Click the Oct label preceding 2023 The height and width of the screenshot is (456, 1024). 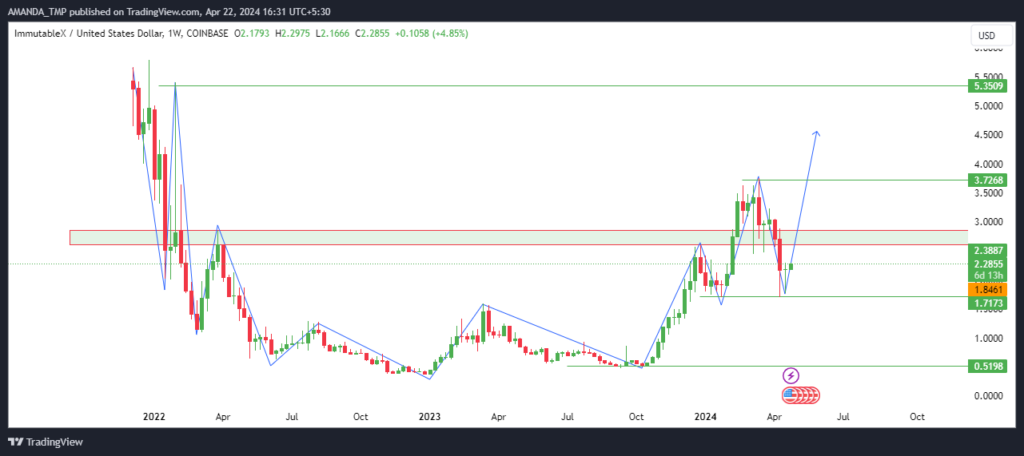360,416
